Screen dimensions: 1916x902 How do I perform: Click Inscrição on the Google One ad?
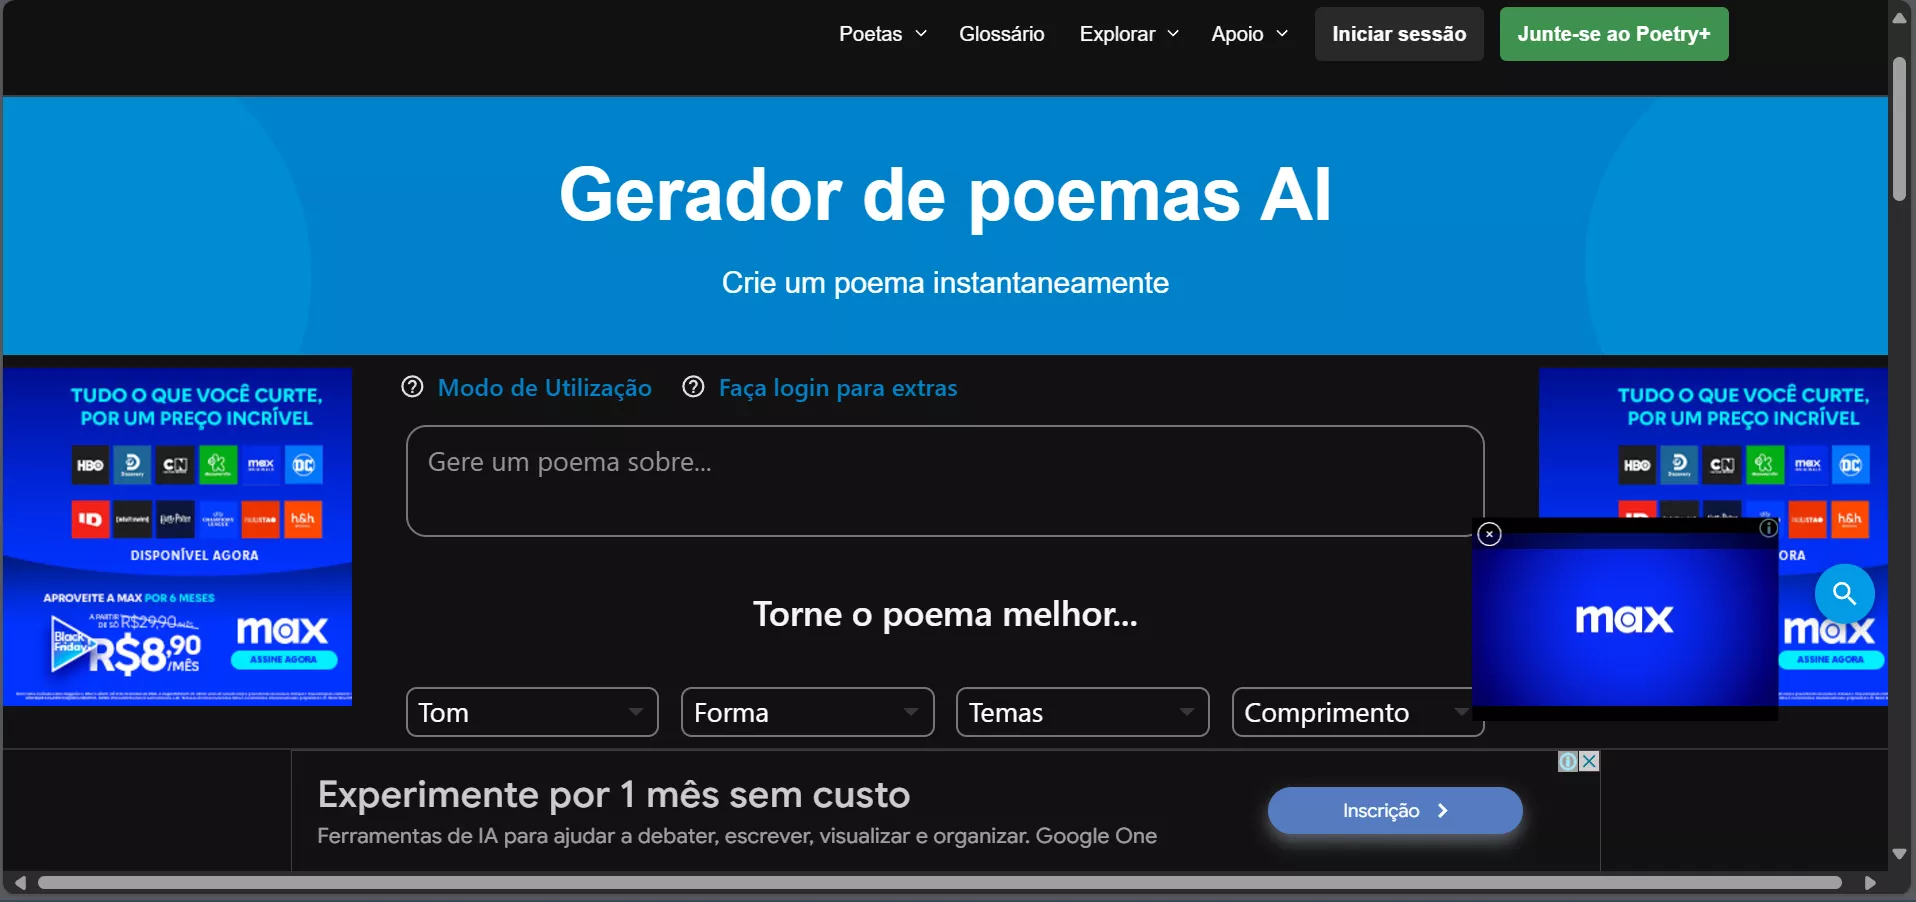1395,810
